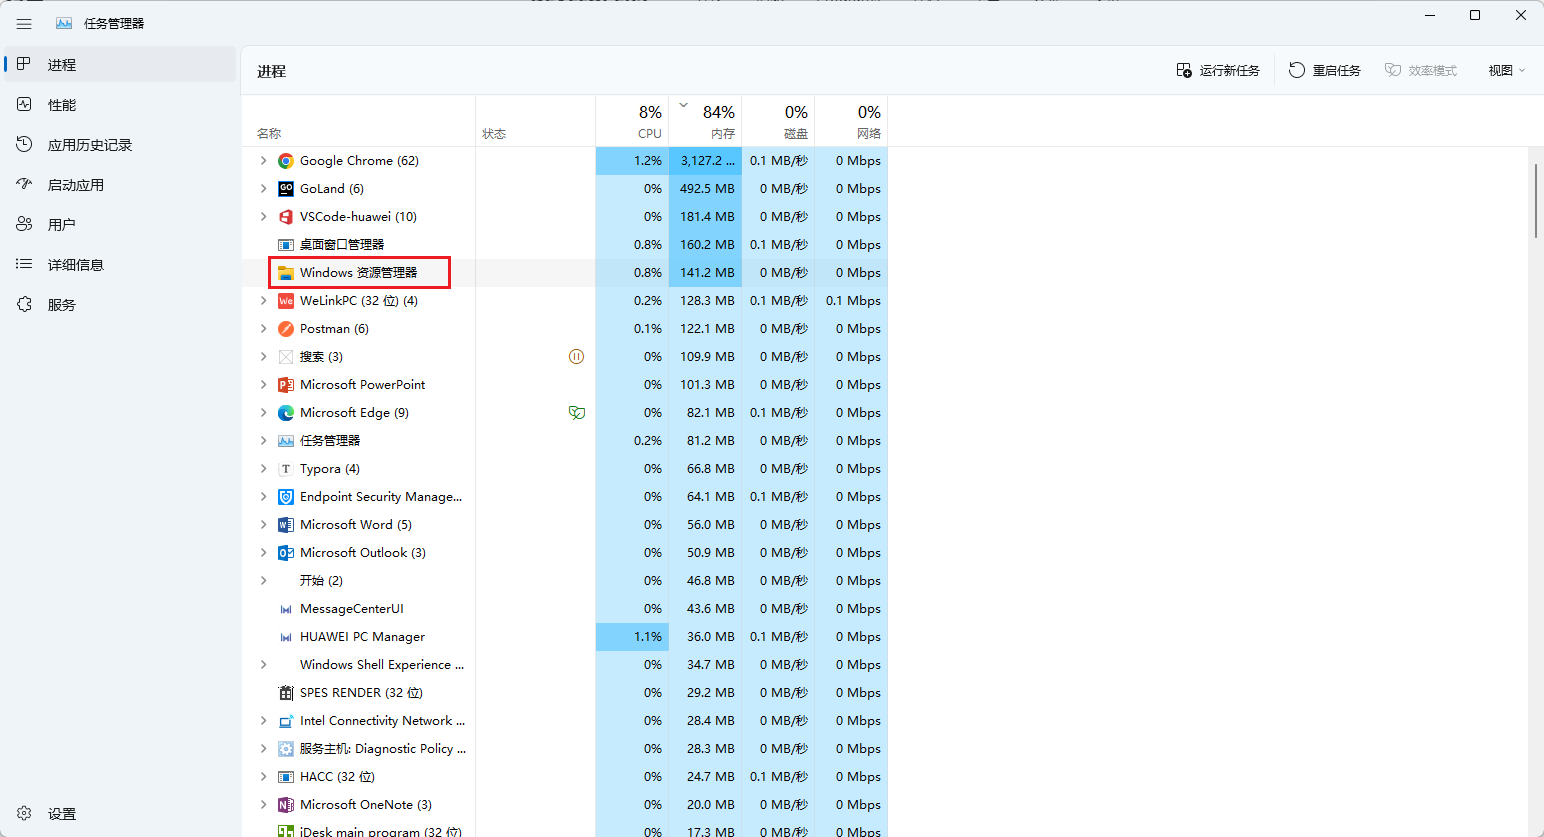Expand the Windows Shell Experience group
The width and height of the screenshot is (1544, 837).
263,665
